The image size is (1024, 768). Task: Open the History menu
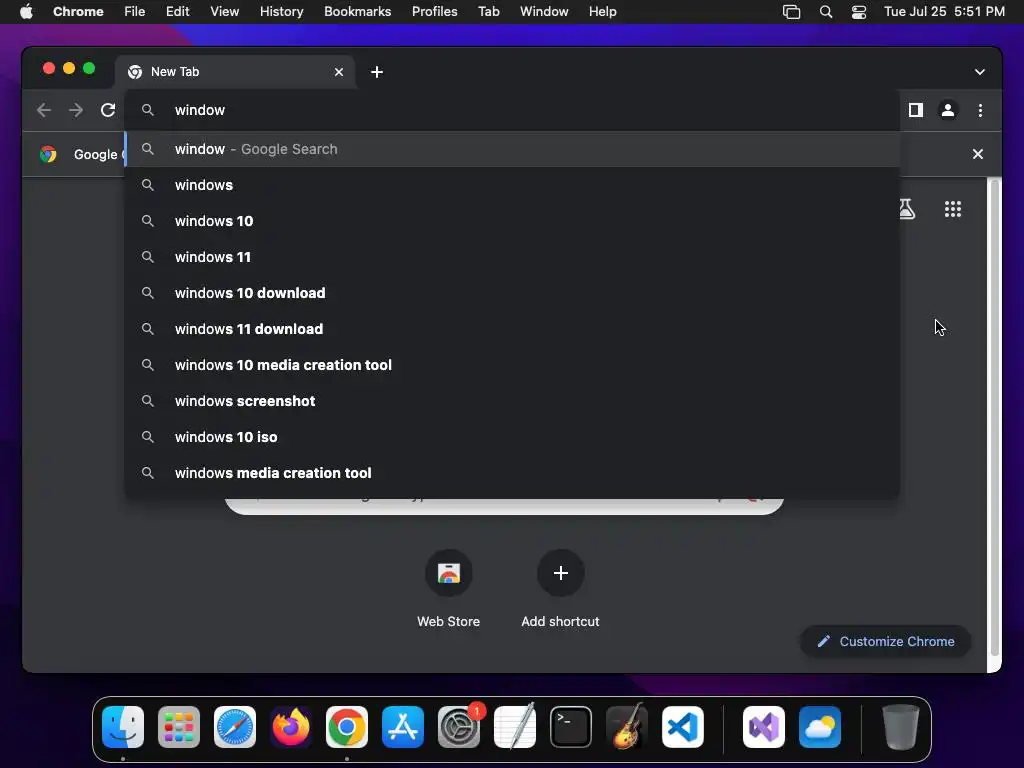click(x=281, y=12)
